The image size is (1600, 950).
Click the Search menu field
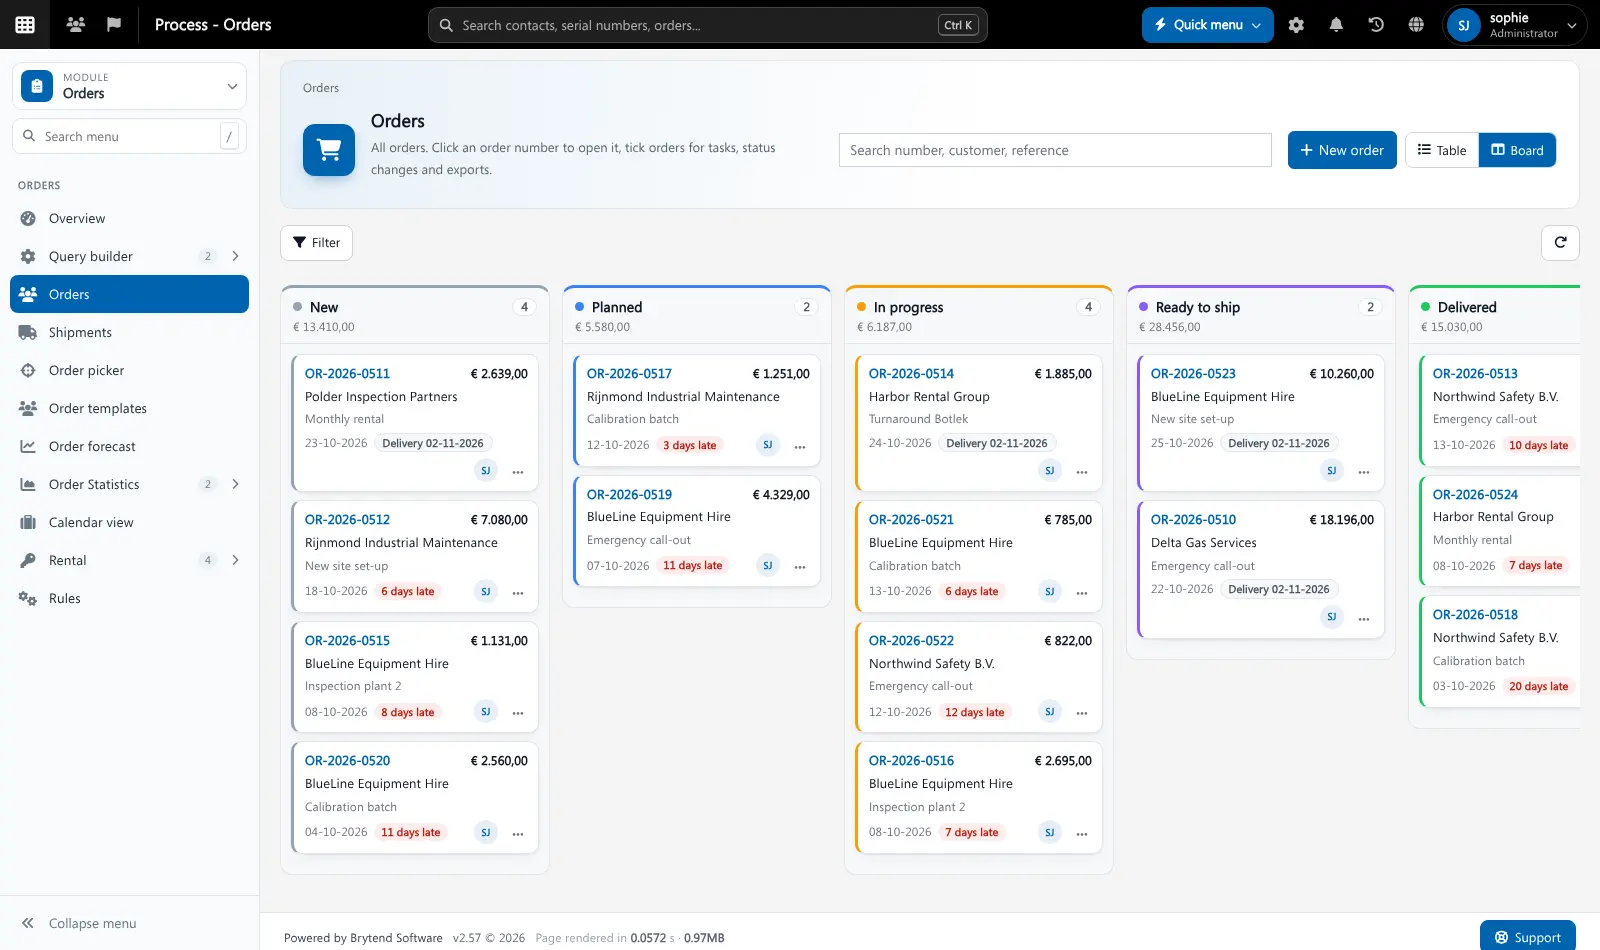tap(130, 136)
